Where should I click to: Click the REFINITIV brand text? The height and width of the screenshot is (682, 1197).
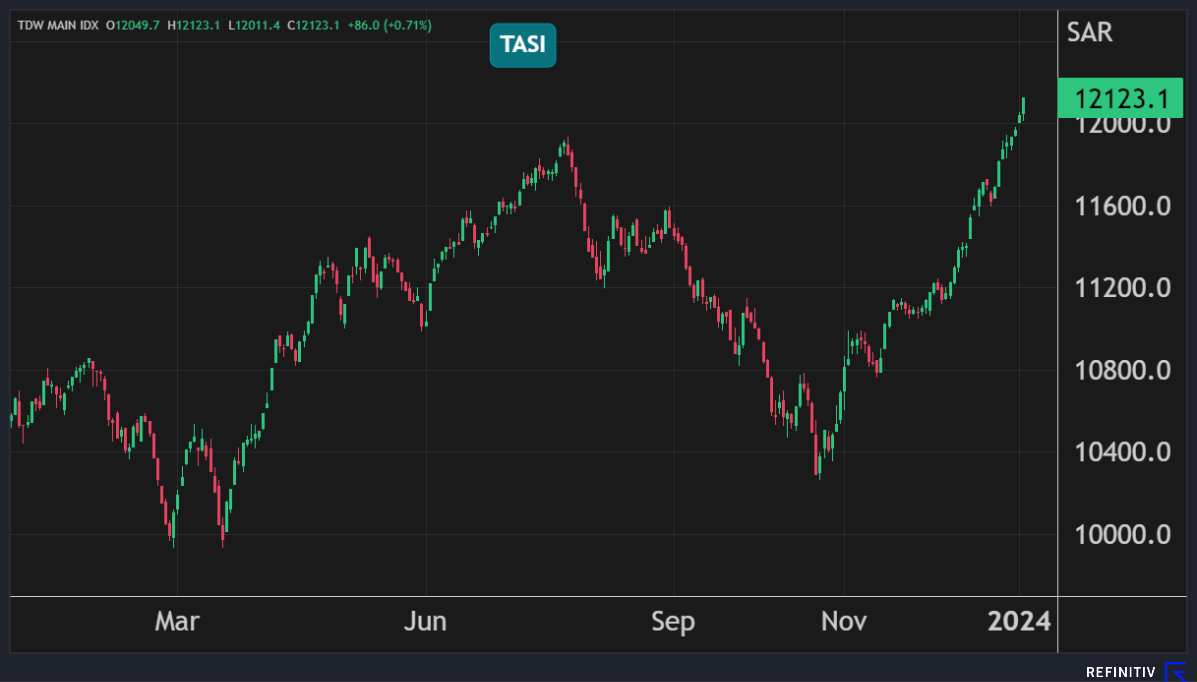1122,672
